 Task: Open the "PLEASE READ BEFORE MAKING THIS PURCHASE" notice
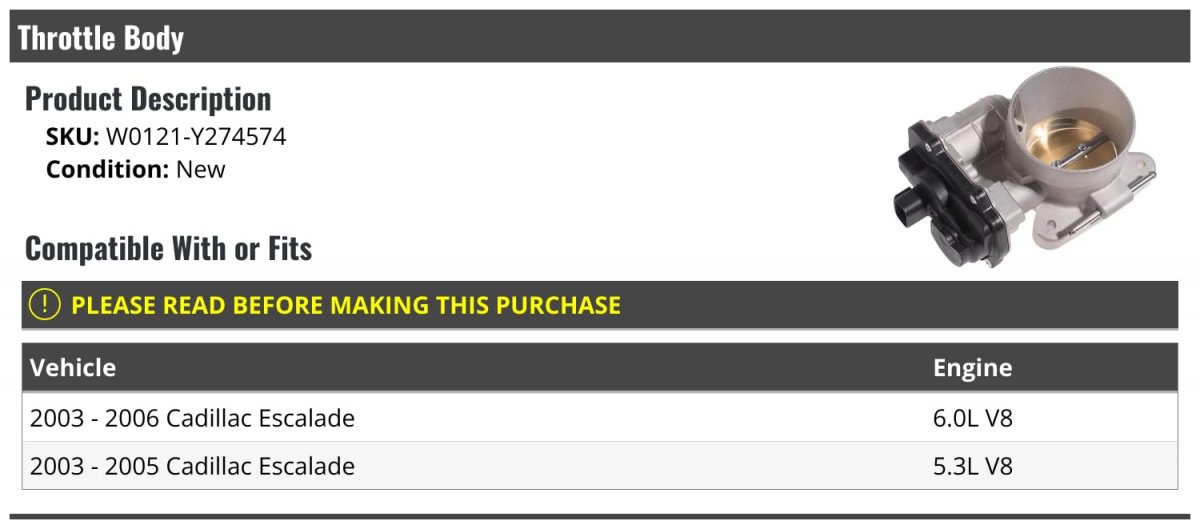[x=346, y=304]
